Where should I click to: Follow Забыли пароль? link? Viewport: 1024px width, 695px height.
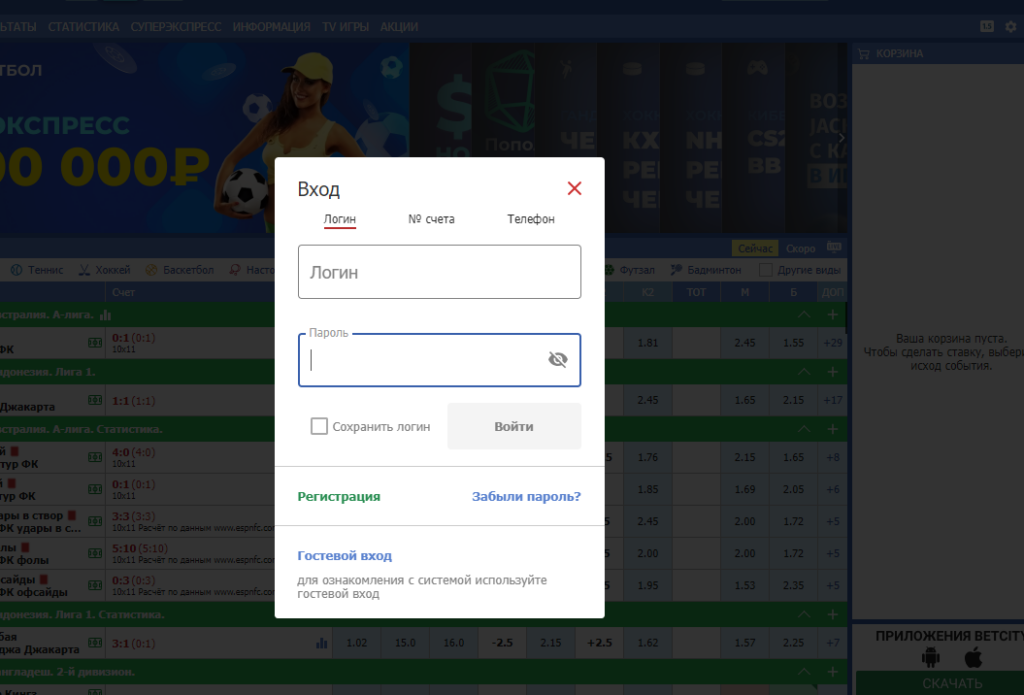click(x=526, y=496)
